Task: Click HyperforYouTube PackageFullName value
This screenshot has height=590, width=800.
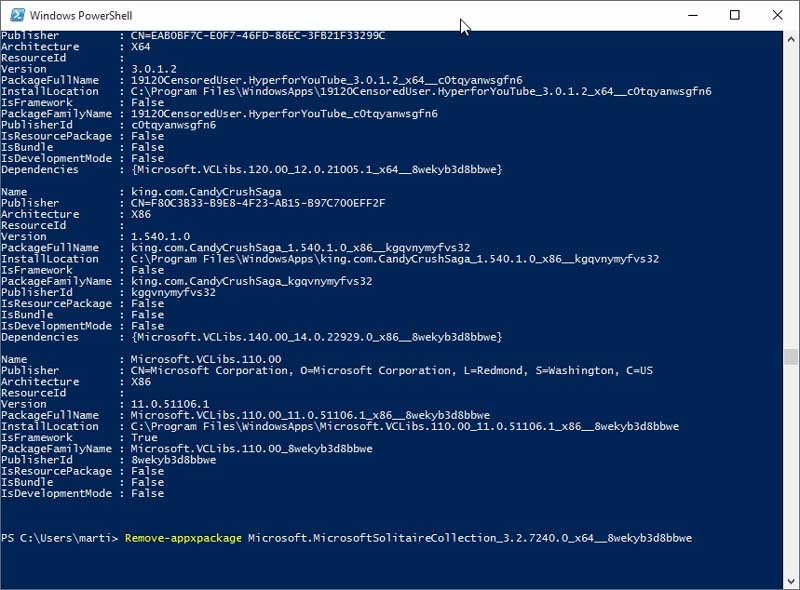Action: click(x=327, y=80)
